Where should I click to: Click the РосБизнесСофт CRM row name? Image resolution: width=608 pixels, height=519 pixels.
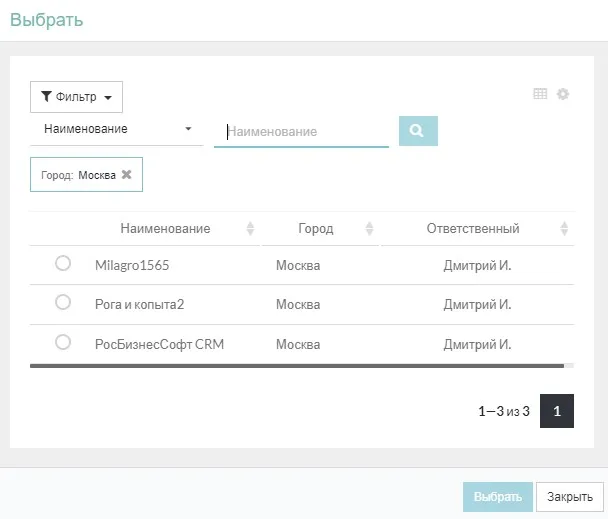pyautogui.click(x=160, y=344)
